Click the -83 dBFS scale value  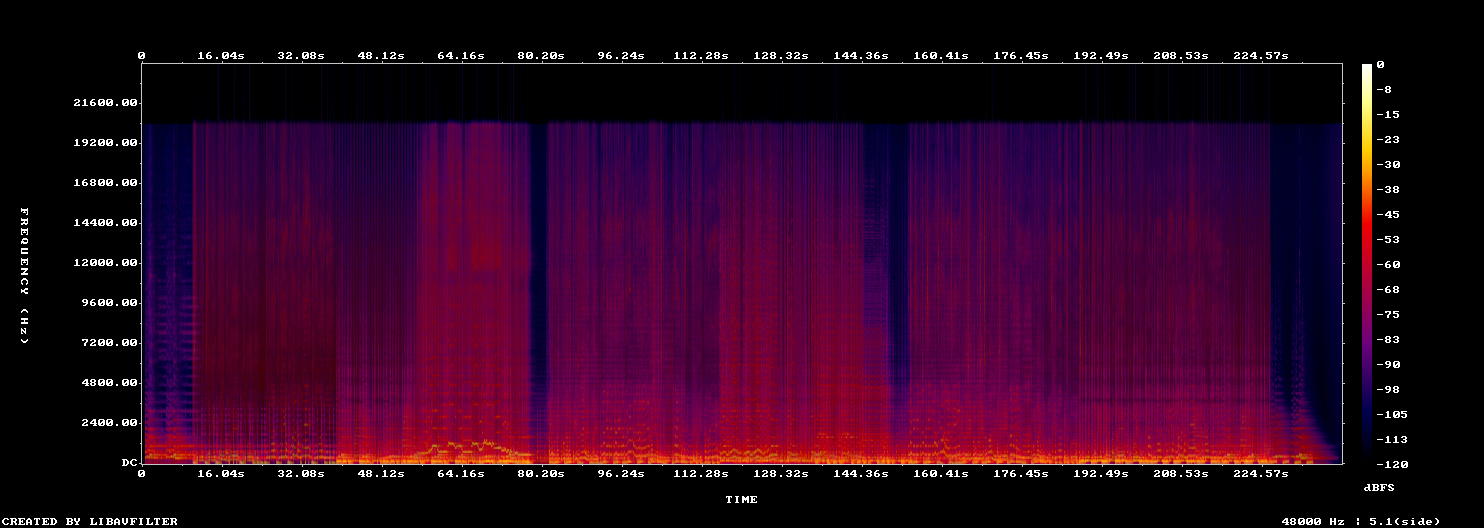pyautogui.click(x=1388, y=339)
